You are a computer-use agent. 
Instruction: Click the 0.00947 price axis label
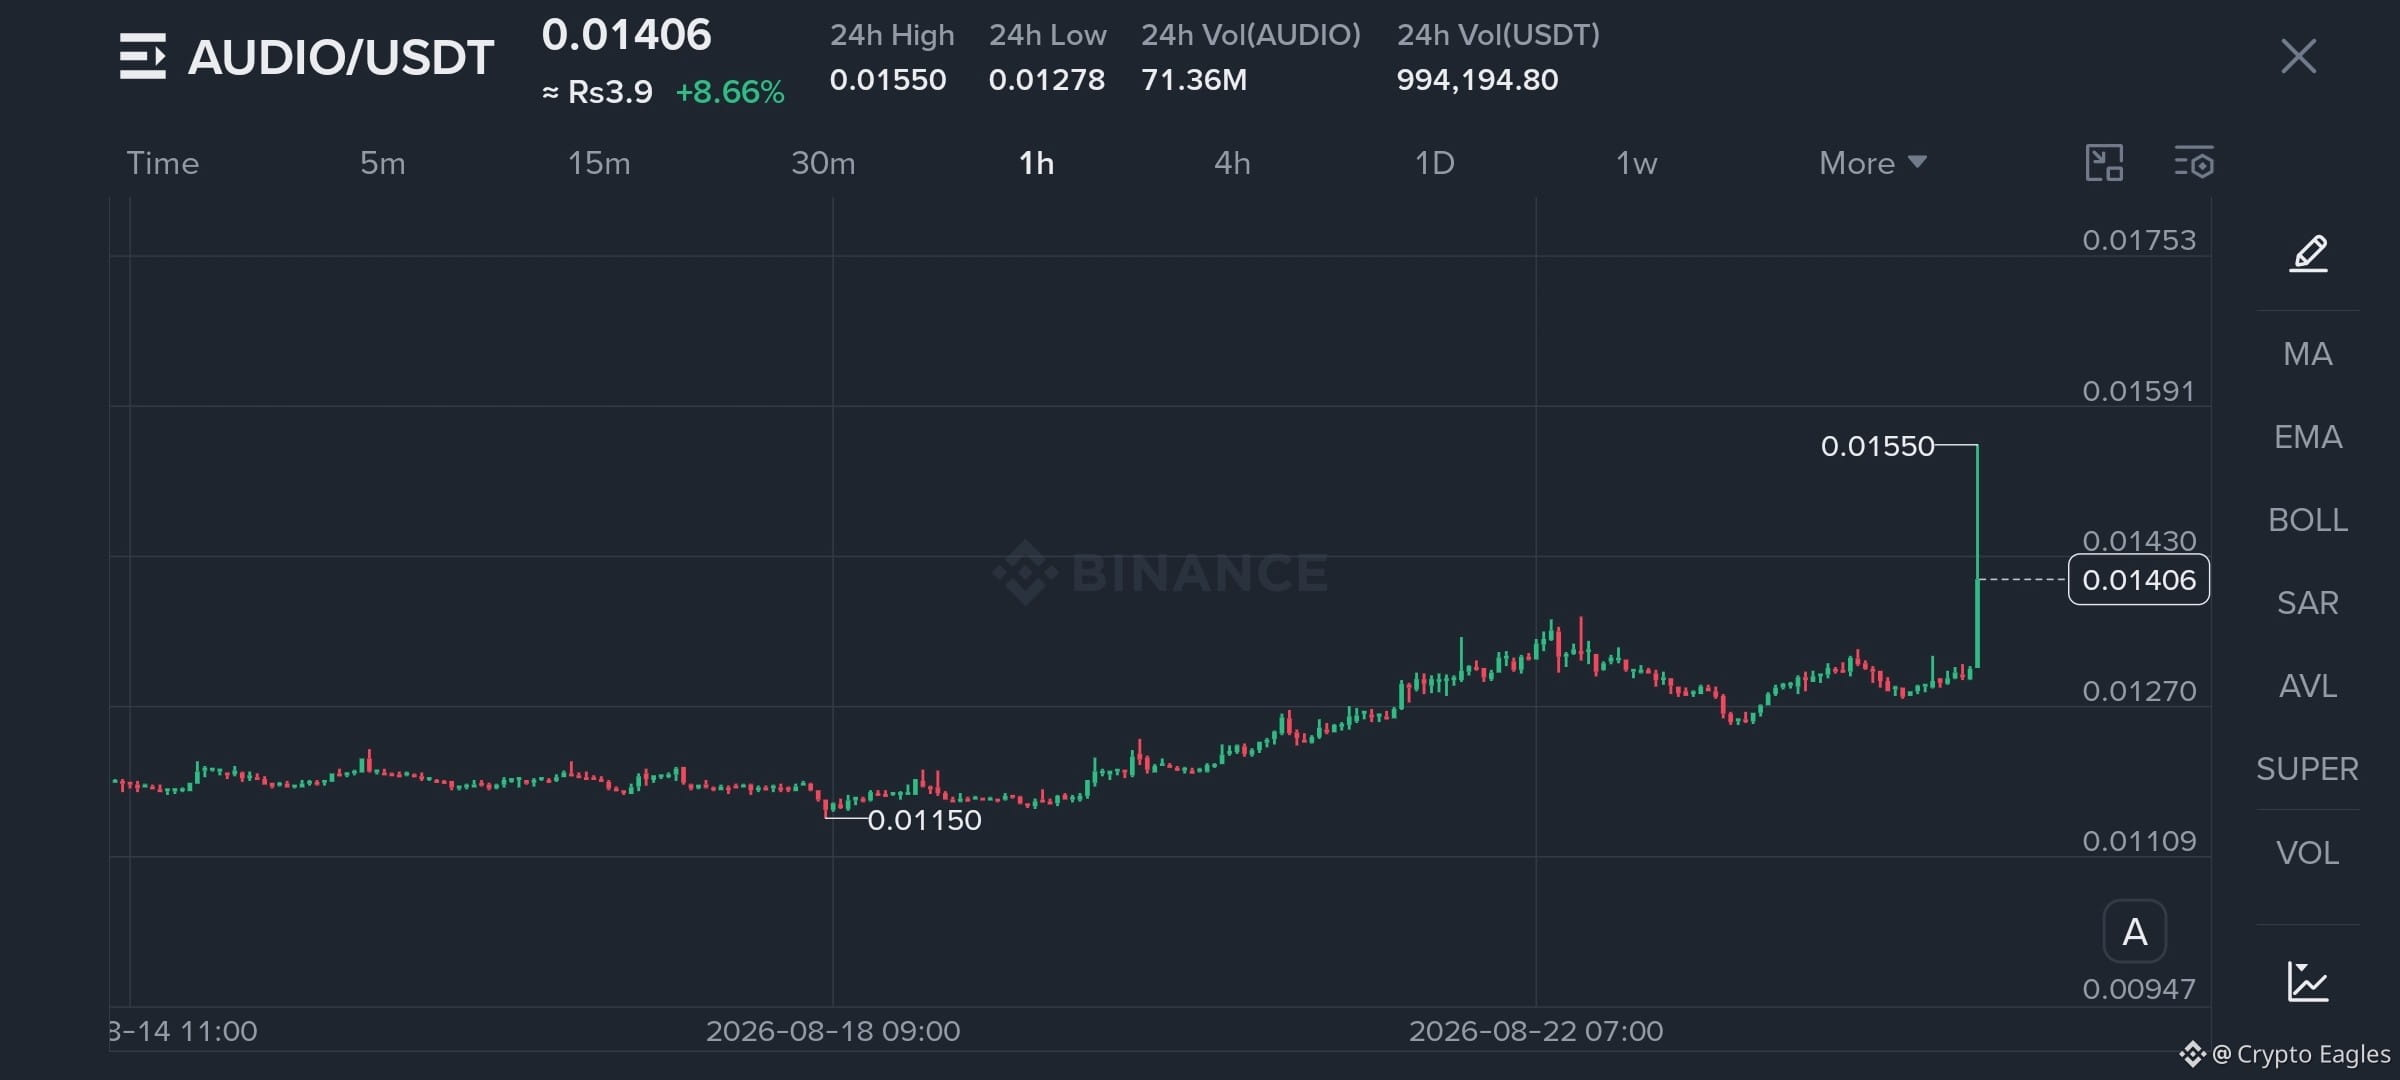tap(2139, 989)
